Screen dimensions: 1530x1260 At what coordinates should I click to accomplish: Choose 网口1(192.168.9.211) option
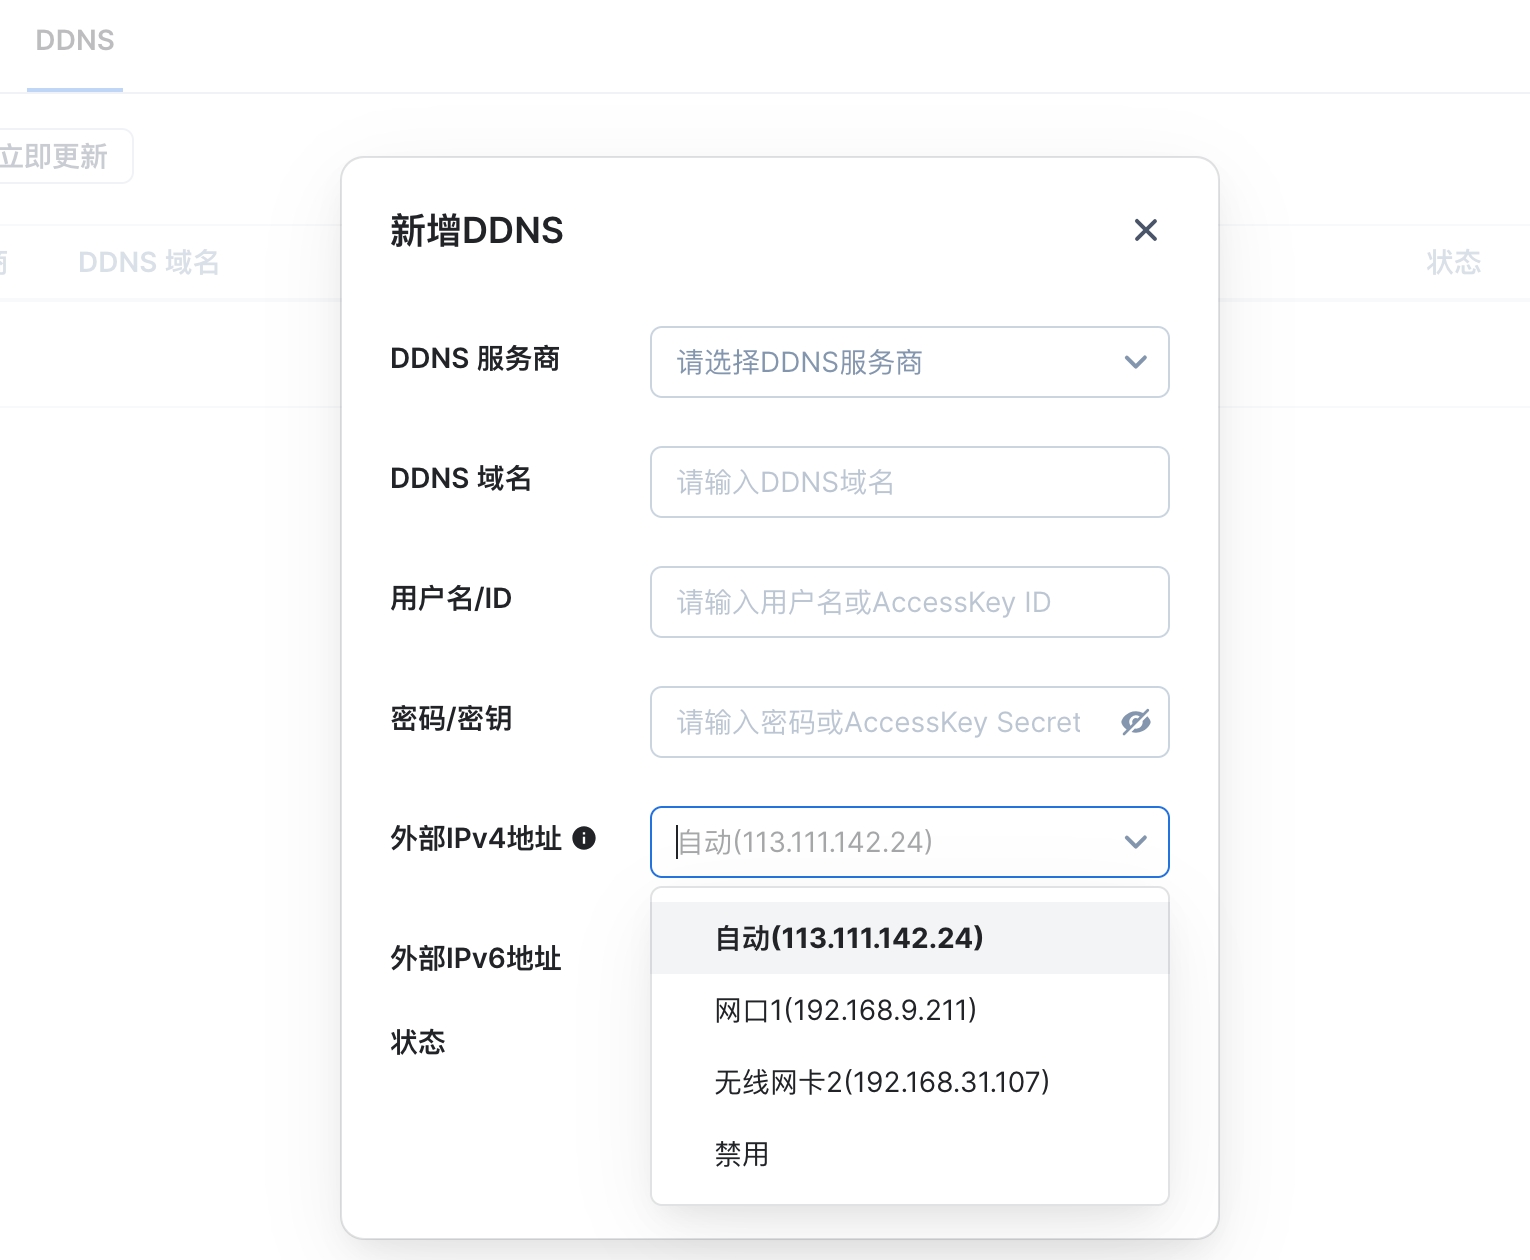click(x=910, y=1010)
